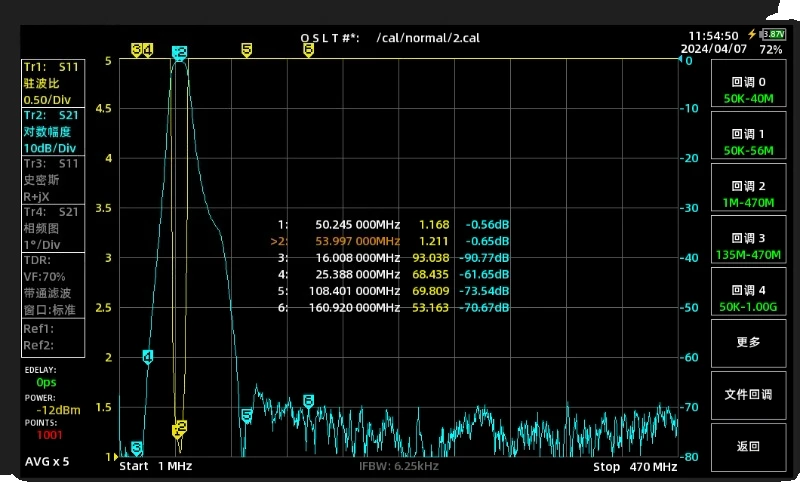Select trace Tr3 S11 Smith panel
Image resolution: width=800 pixels, height=483 pixels.
pyautogui.click(x=53, y=180)
